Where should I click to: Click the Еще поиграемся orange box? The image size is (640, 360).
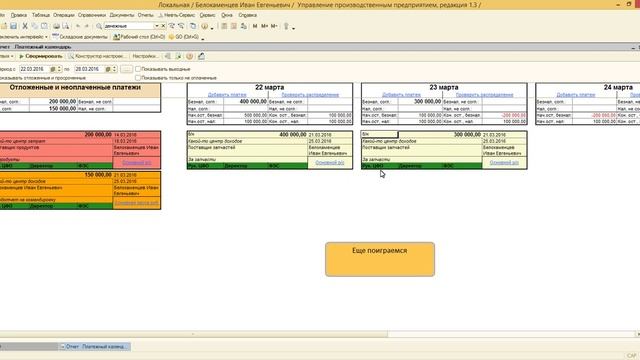(x=380, y=259)
